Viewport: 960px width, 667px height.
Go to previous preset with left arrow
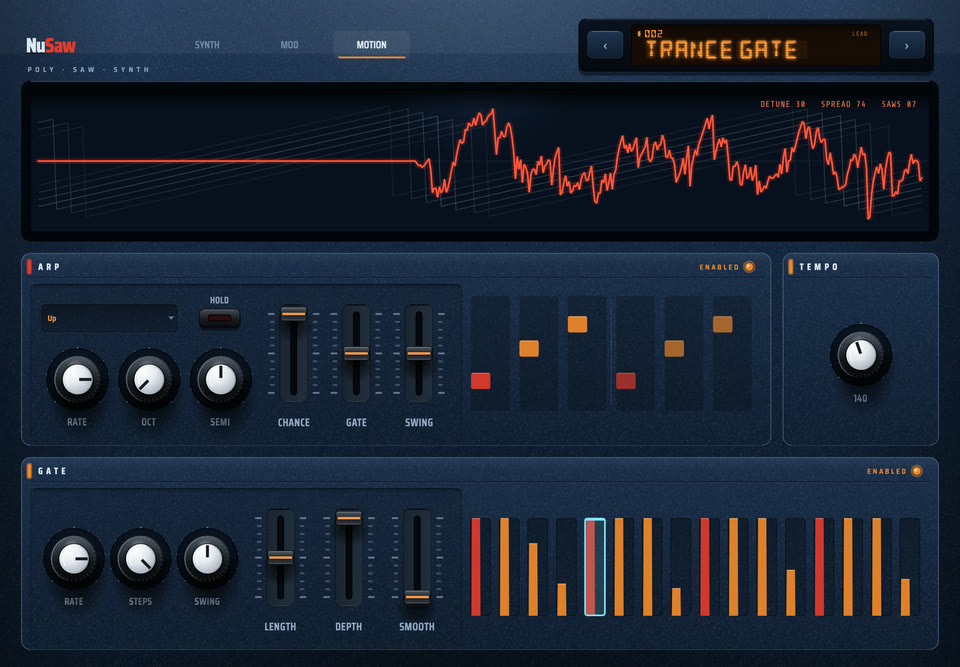(x=605, y=46)
